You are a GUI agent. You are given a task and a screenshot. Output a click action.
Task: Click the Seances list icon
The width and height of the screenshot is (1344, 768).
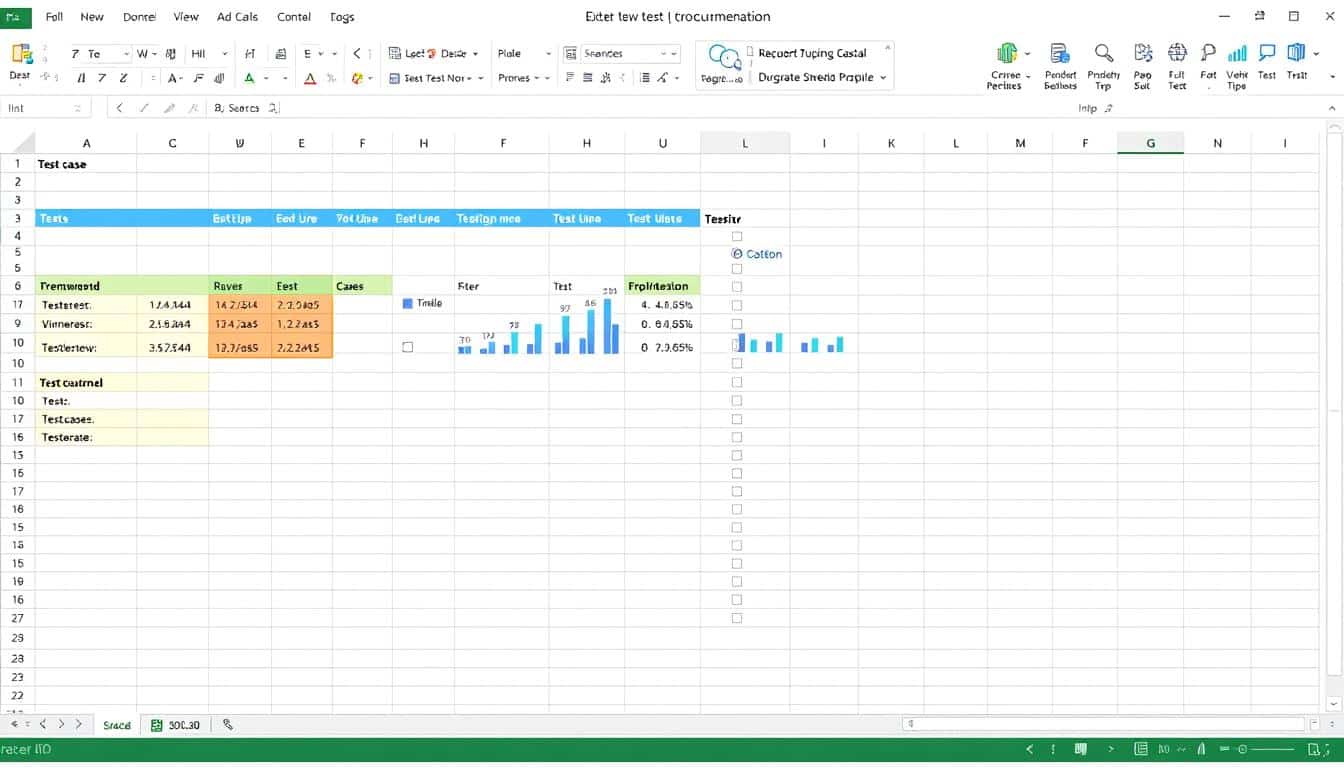pyautogui.click(x=571, y=54)
